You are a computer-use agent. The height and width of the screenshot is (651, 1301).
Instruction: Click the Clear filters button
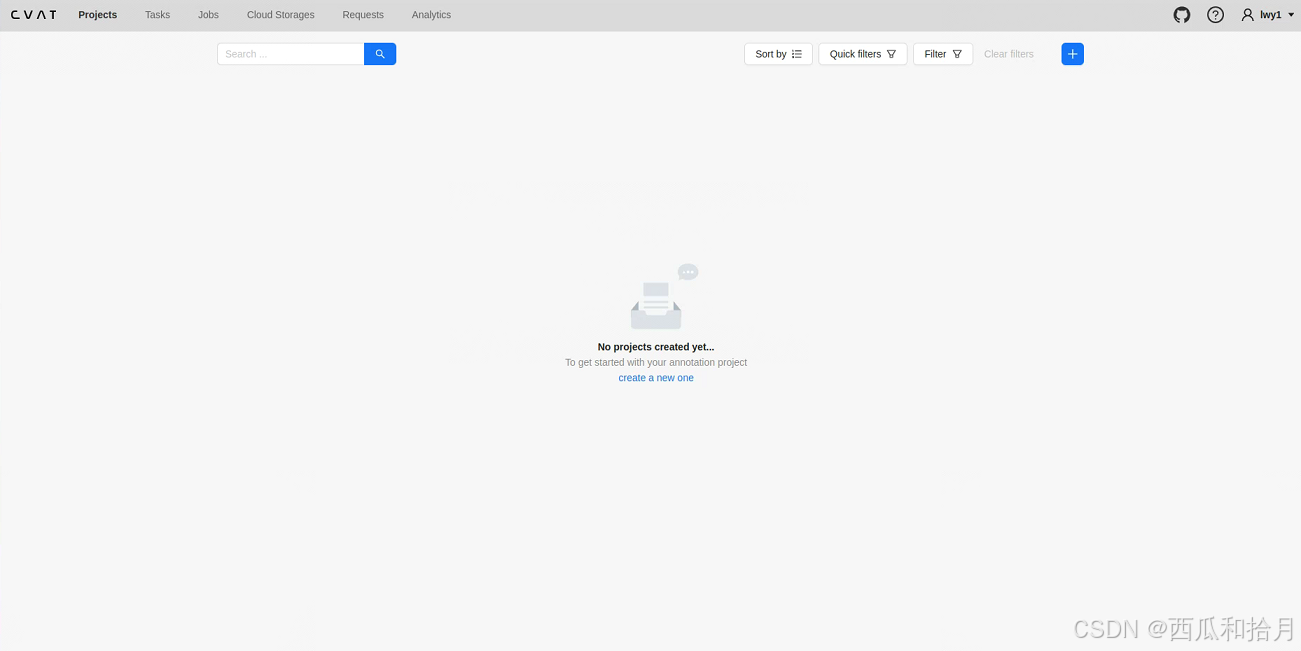coord(1008,54)
